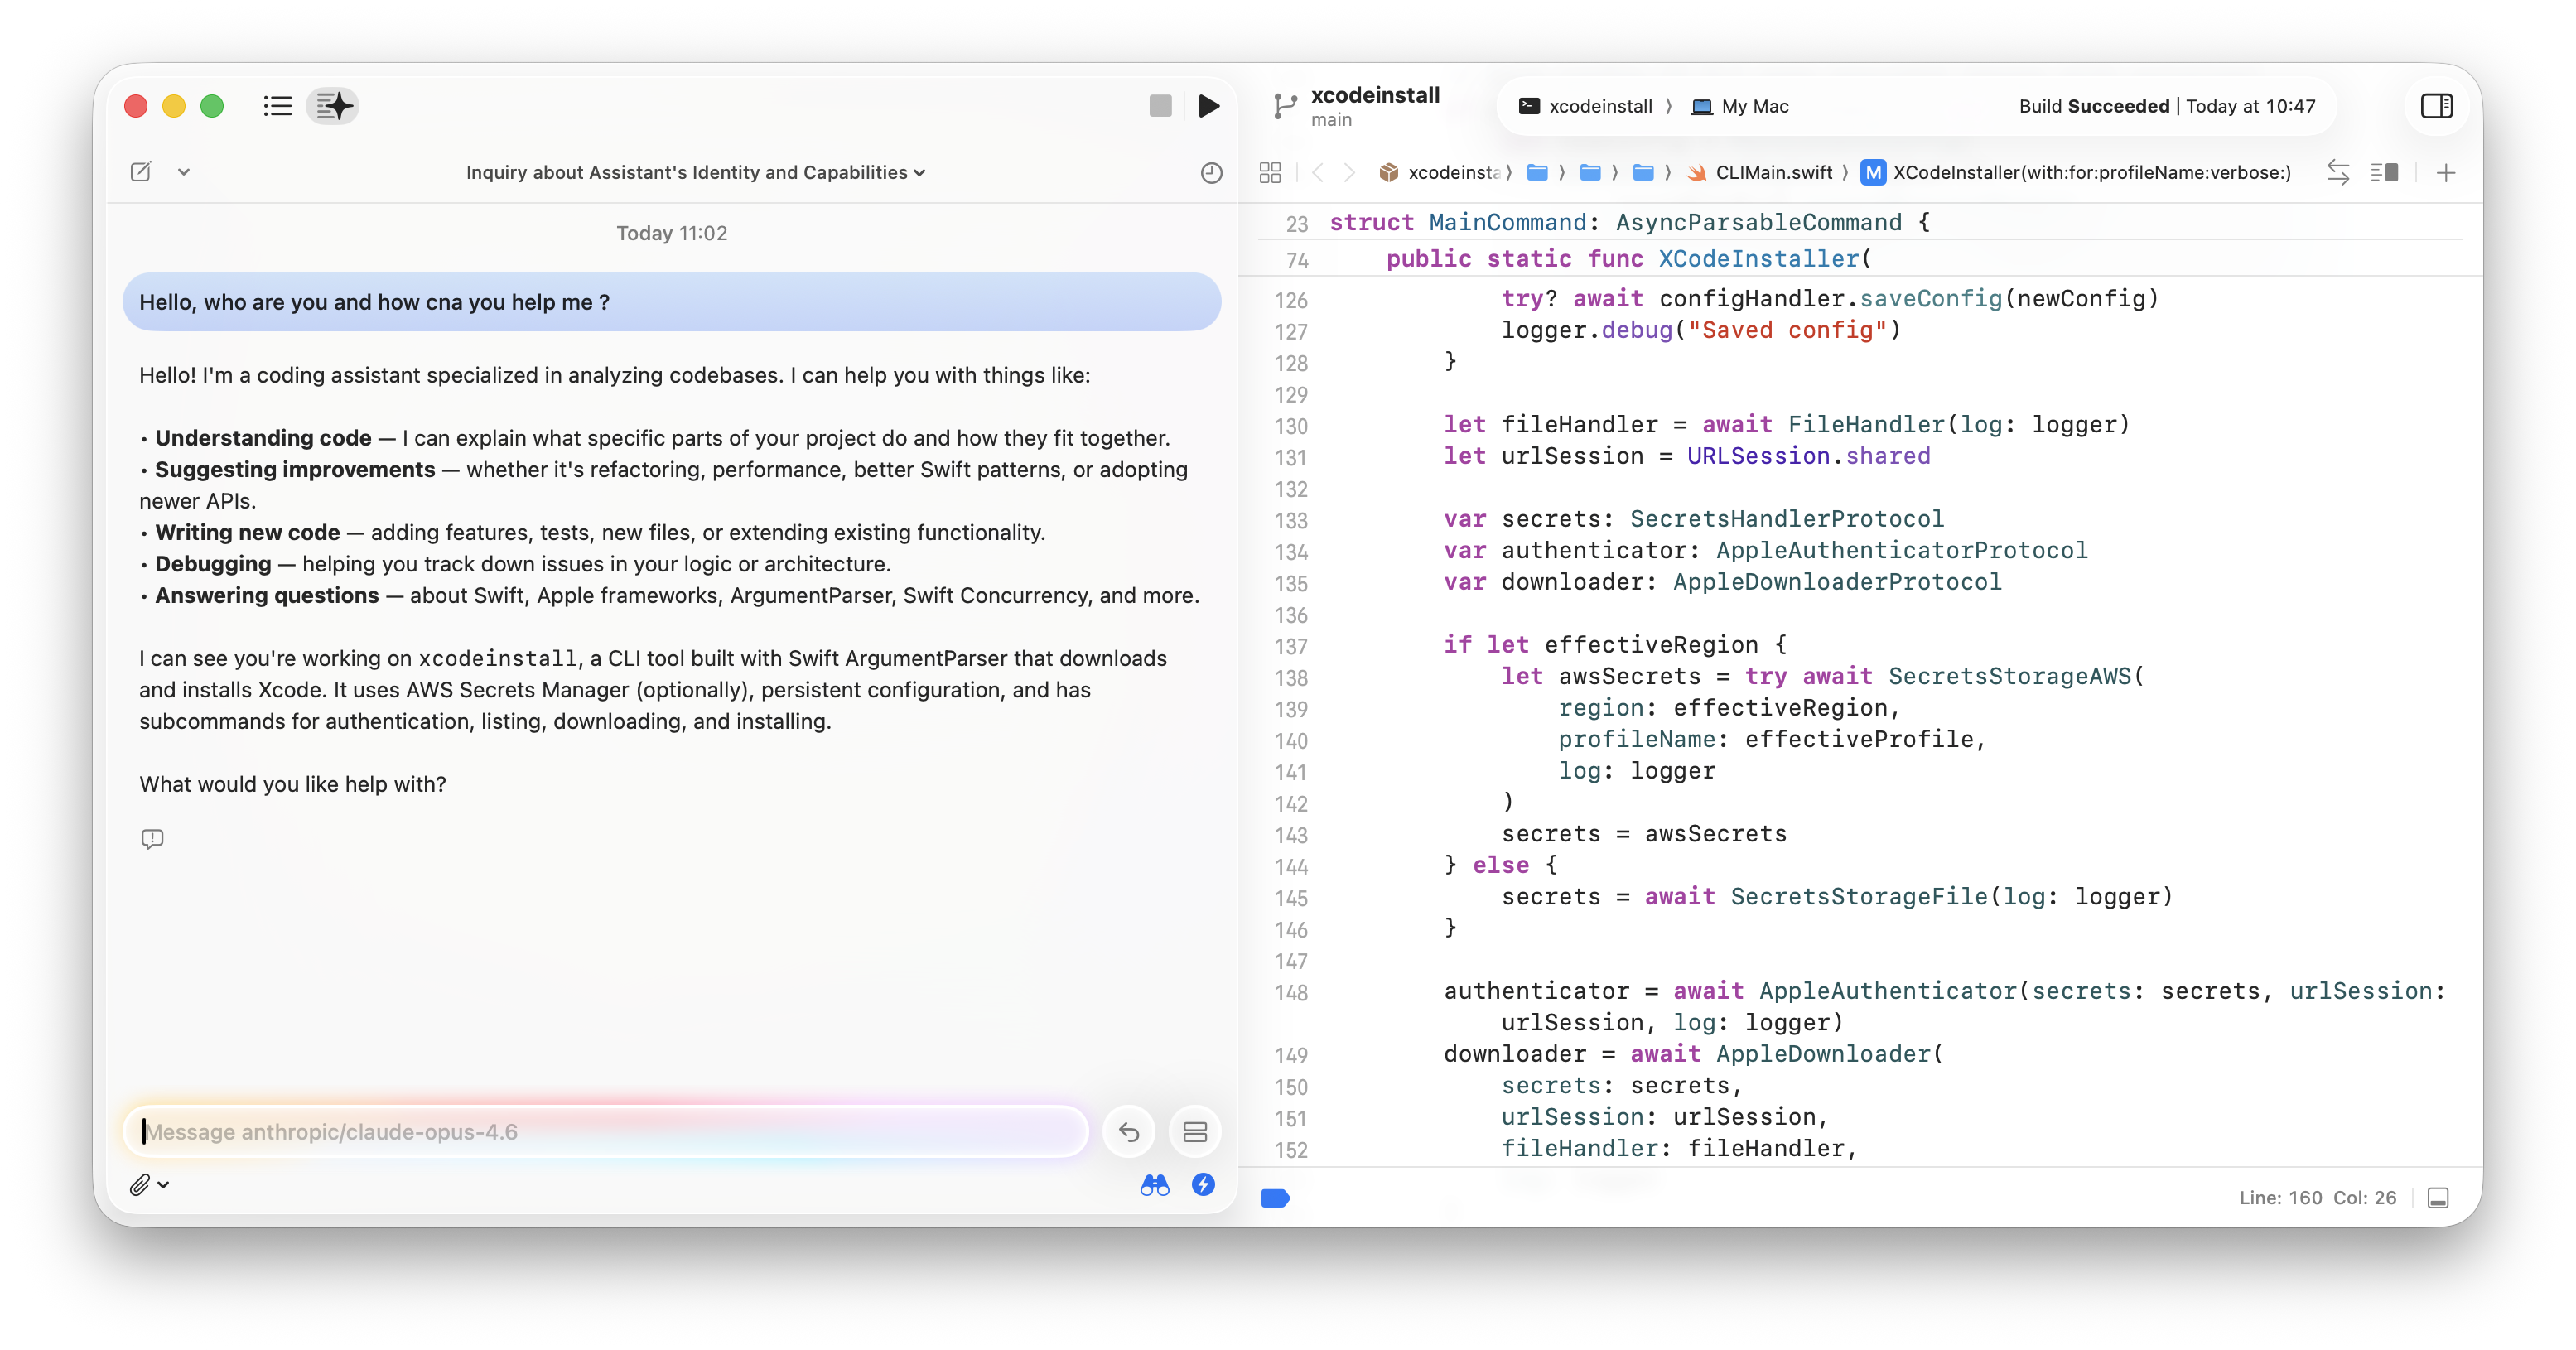
Task: Open chat history via the clock icon
Action: (x=1211, y=172)
